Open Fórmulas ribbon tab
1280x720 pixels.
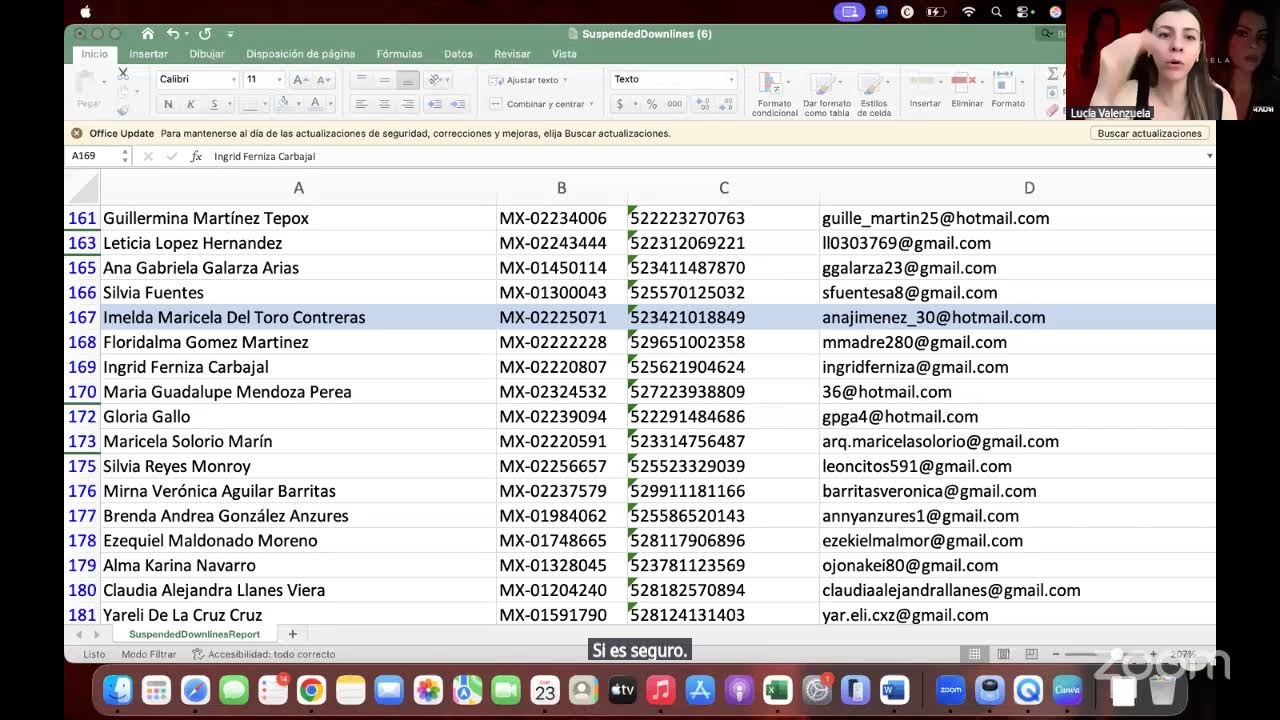pos(399,54)
